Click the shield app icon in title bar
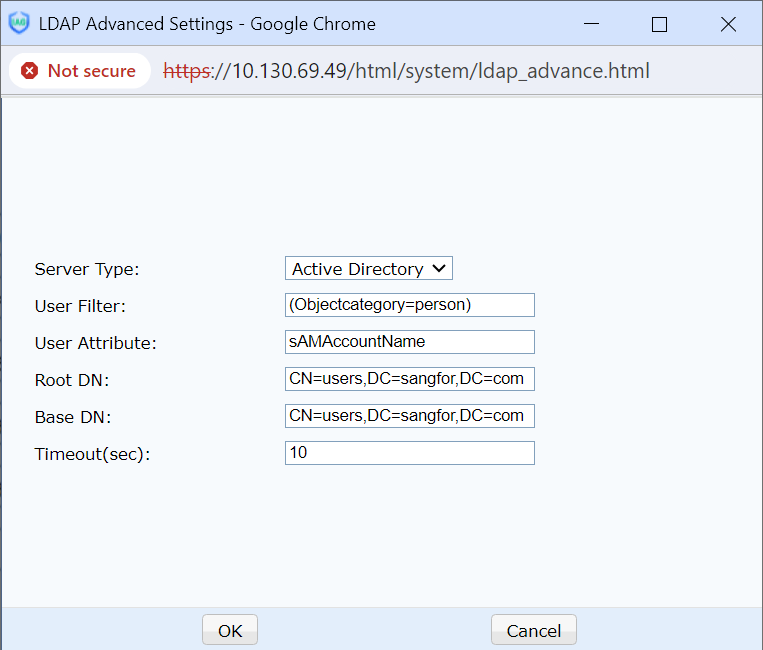Viewport: 763px width, 650px height. click(19, 23)
